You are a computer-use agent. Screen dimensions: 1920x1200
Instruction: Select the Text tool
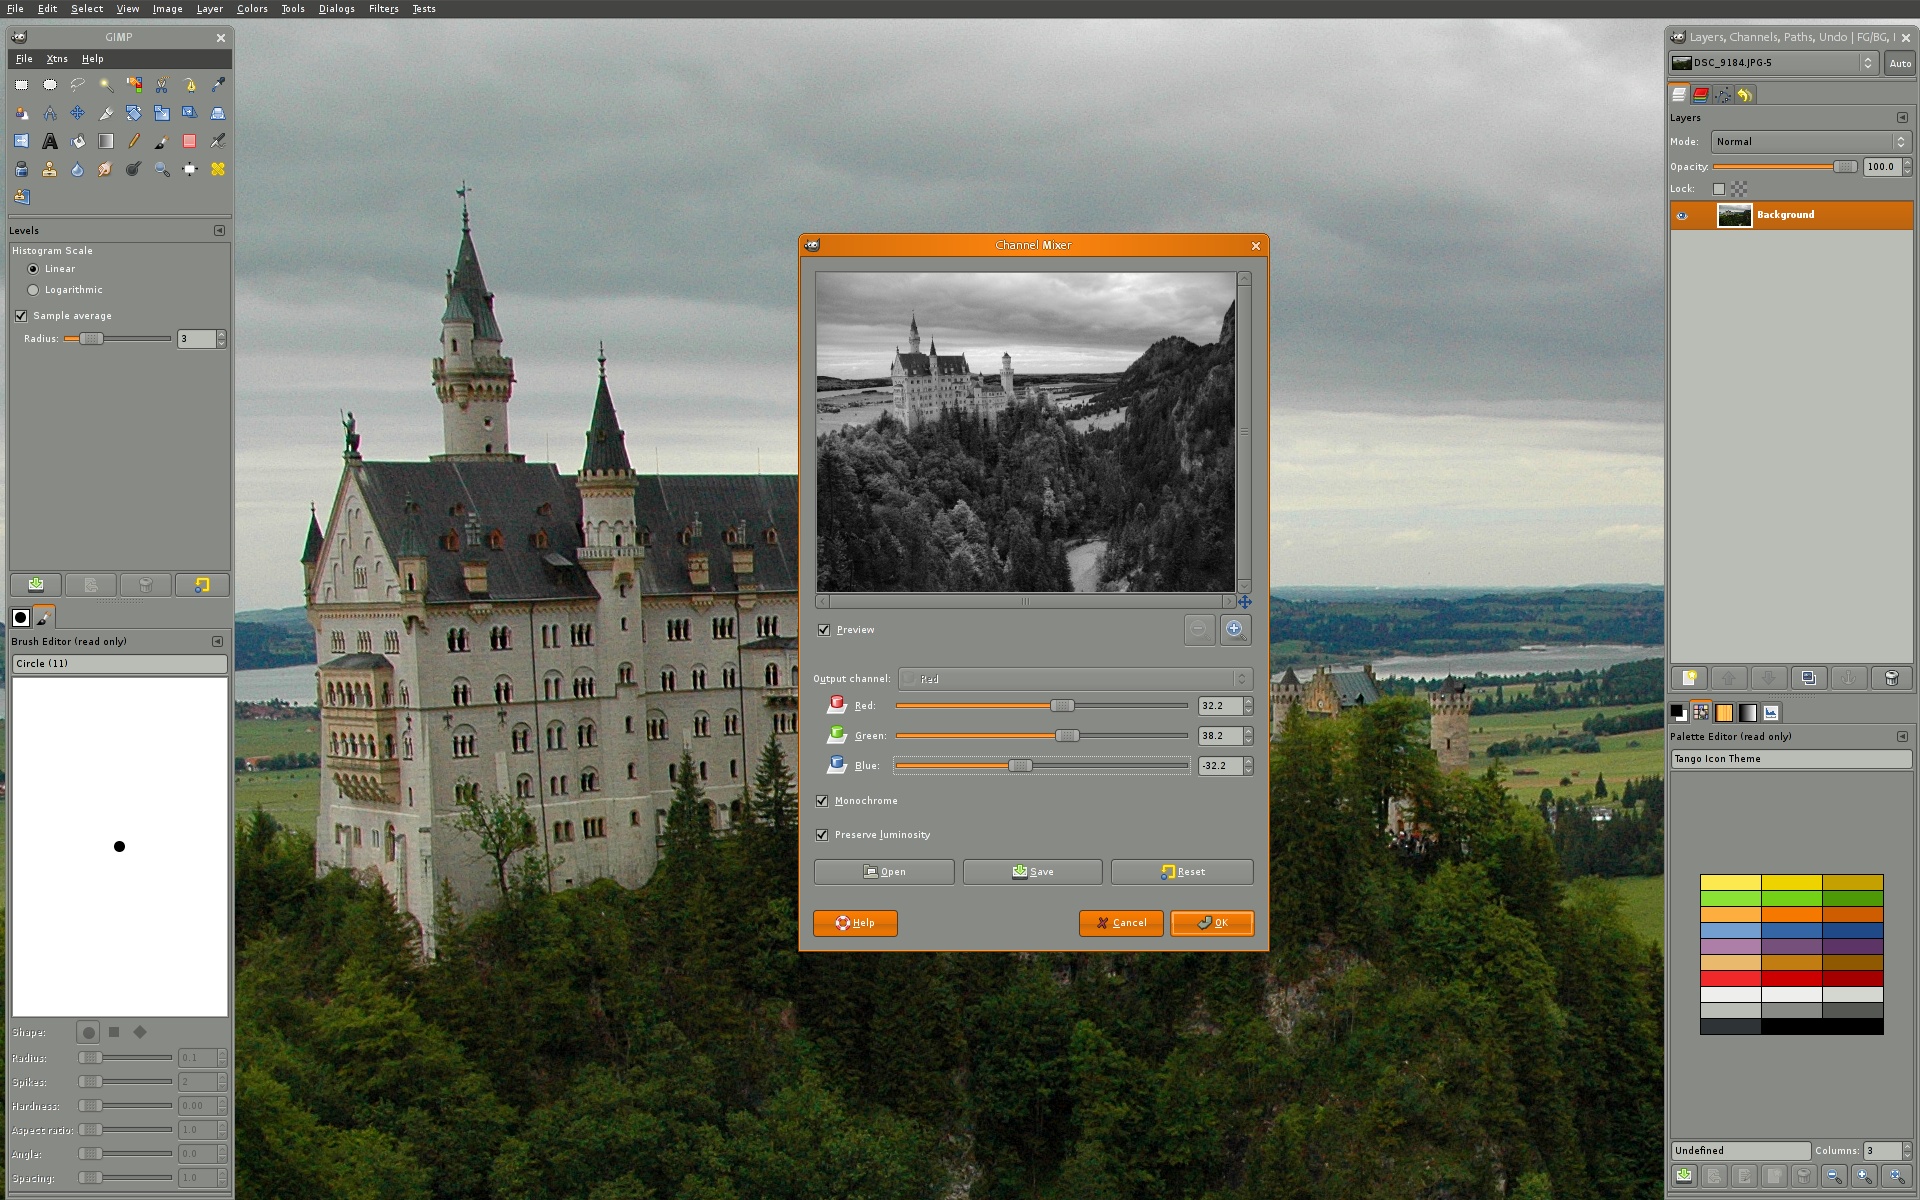pyautogui.click(x=50, y=141)
